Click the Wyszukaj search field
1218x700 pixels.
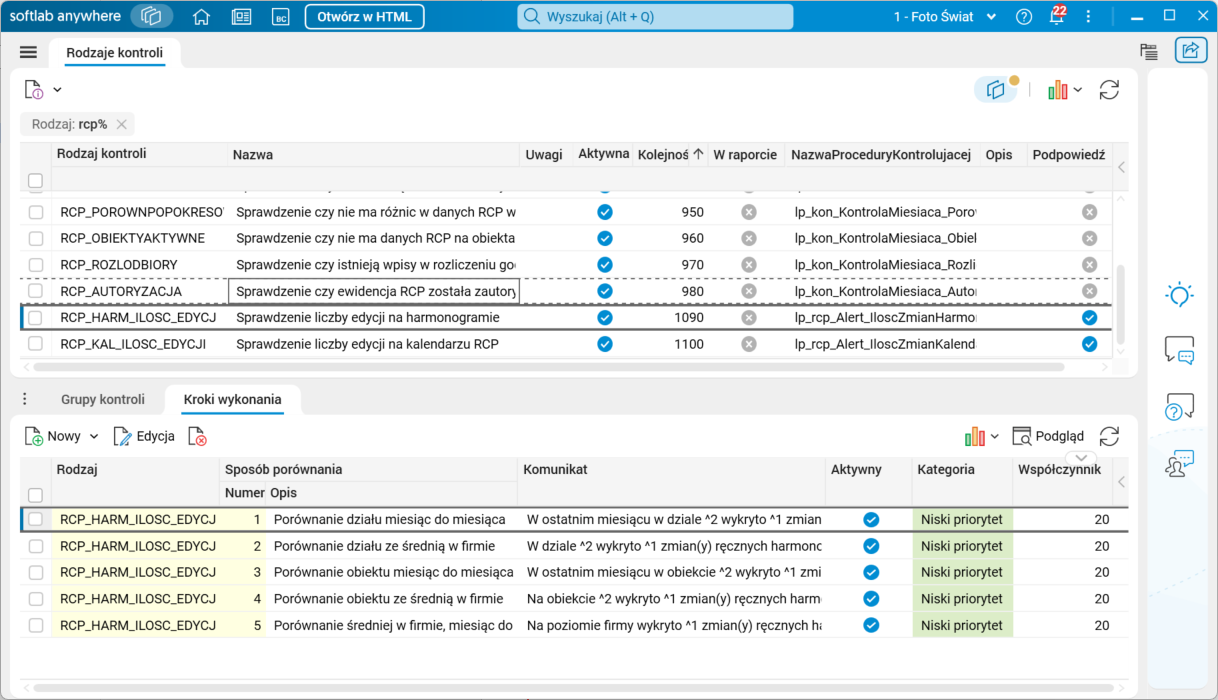click(x=655, y=17)
